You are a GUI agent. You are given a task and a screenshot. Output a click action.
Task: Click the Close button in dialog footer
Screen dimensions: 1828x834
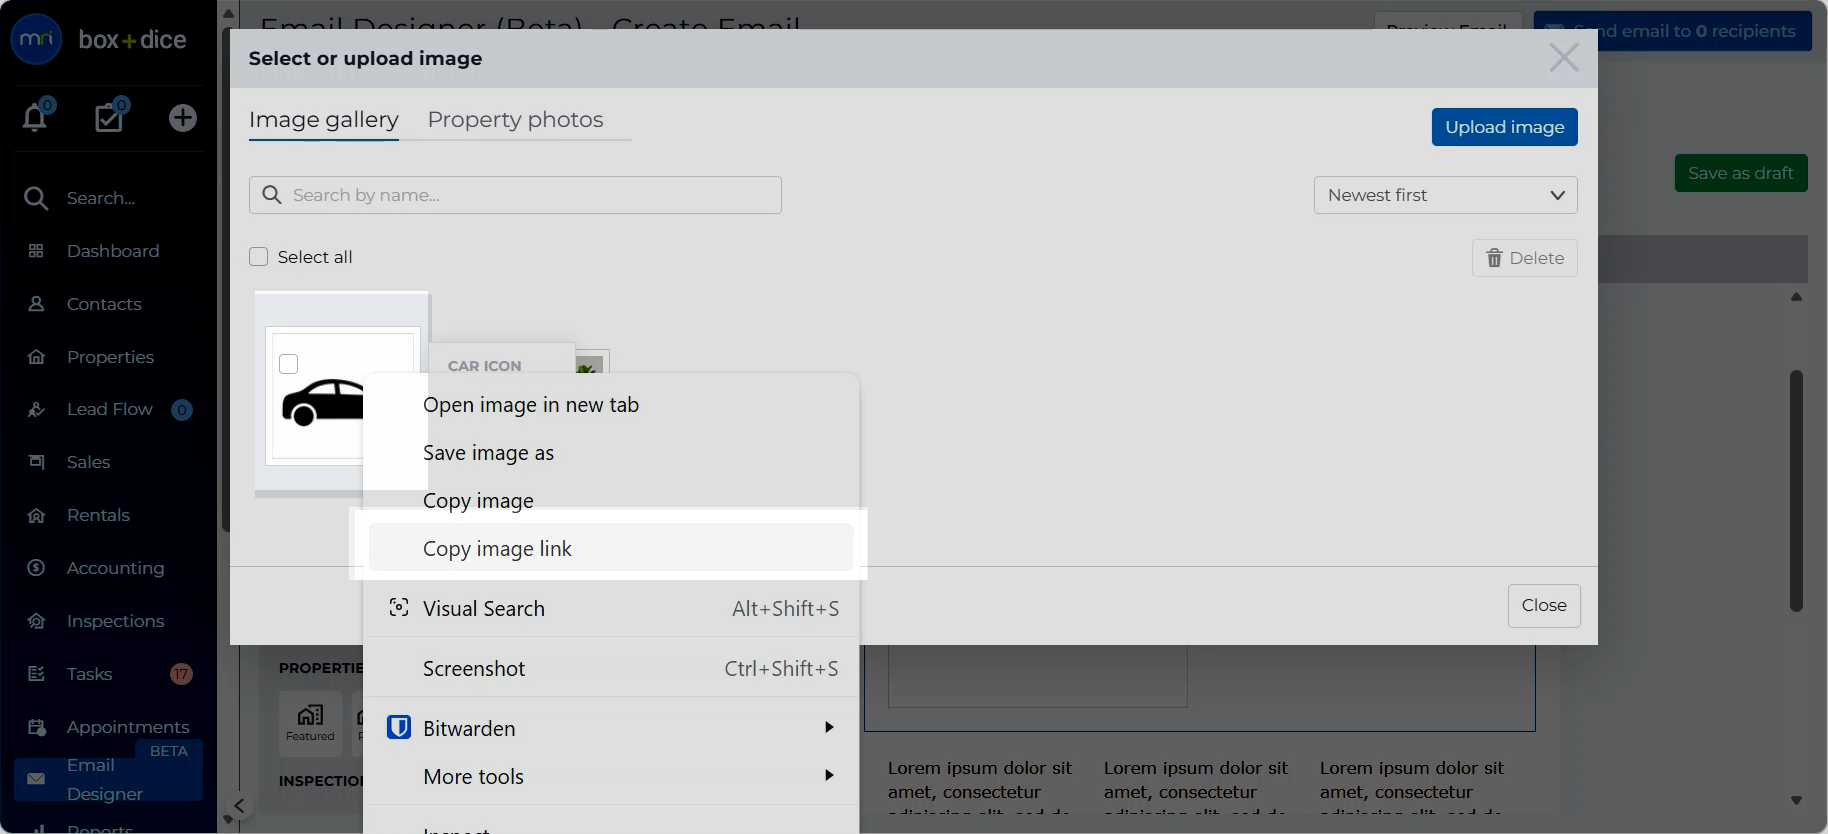pyautogui.click(x=1544, y=606)
